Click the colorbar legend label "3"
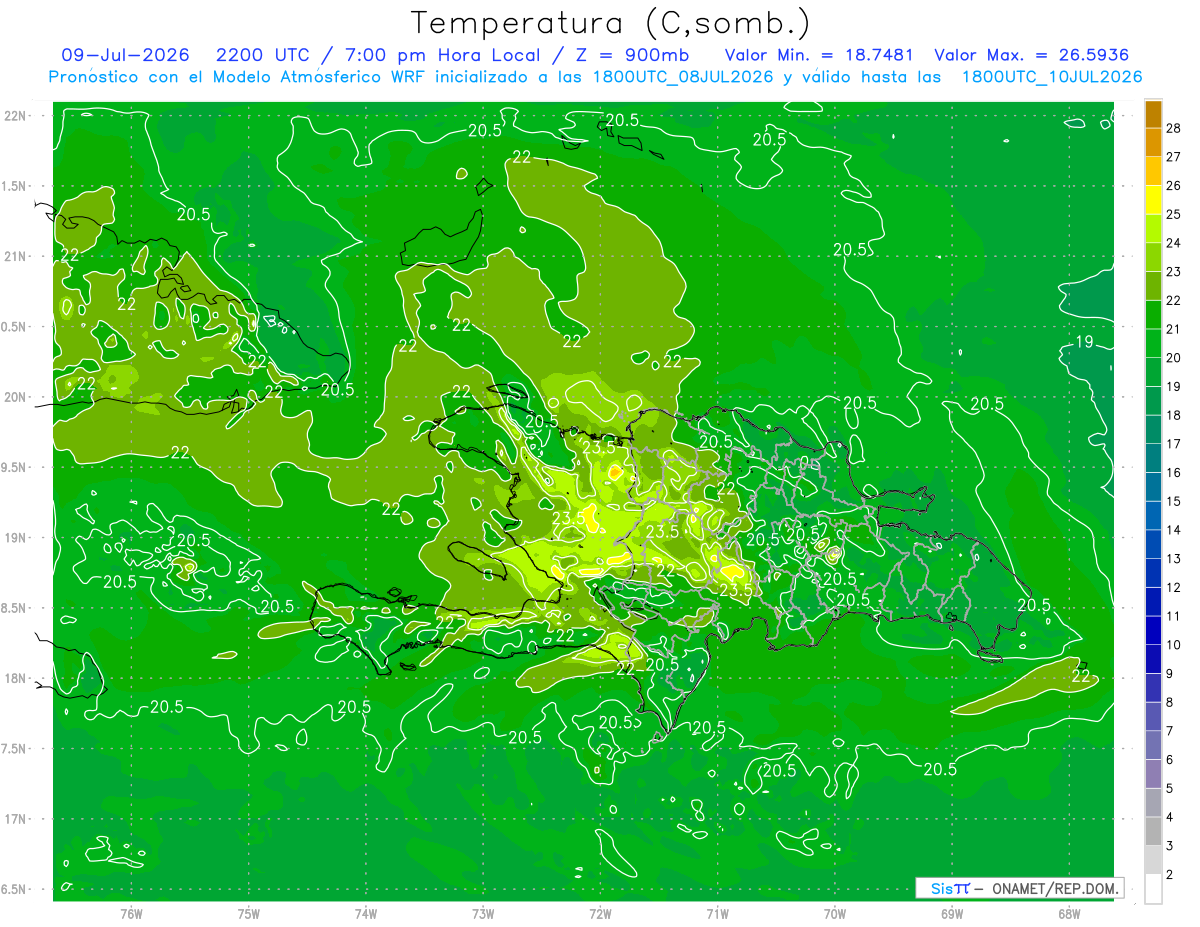Viewport: 1200px width, 927px height. 1171,846
